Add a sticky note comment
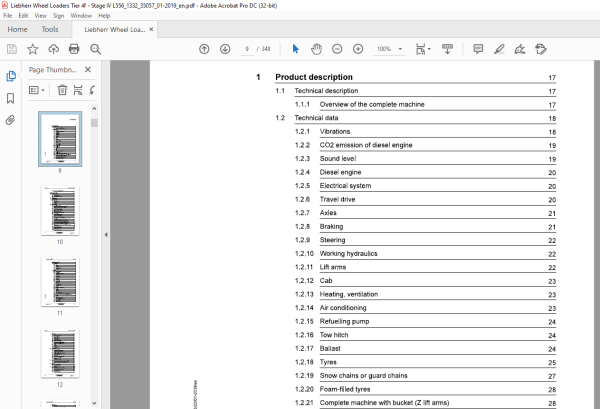Image resolution: width=600 pixels, height=409 pixels. tap(478, 49)
